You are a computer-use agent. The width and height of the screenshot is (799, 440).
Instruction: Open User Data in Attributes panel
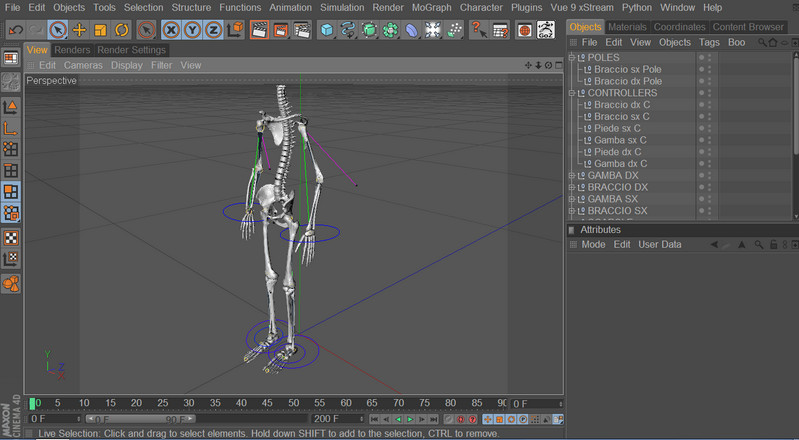(x=659, y=244)
